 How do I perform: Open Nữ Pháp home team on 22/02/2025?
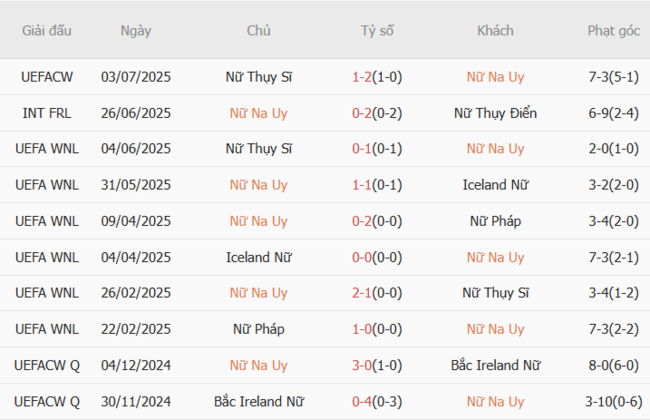[259, 329]
